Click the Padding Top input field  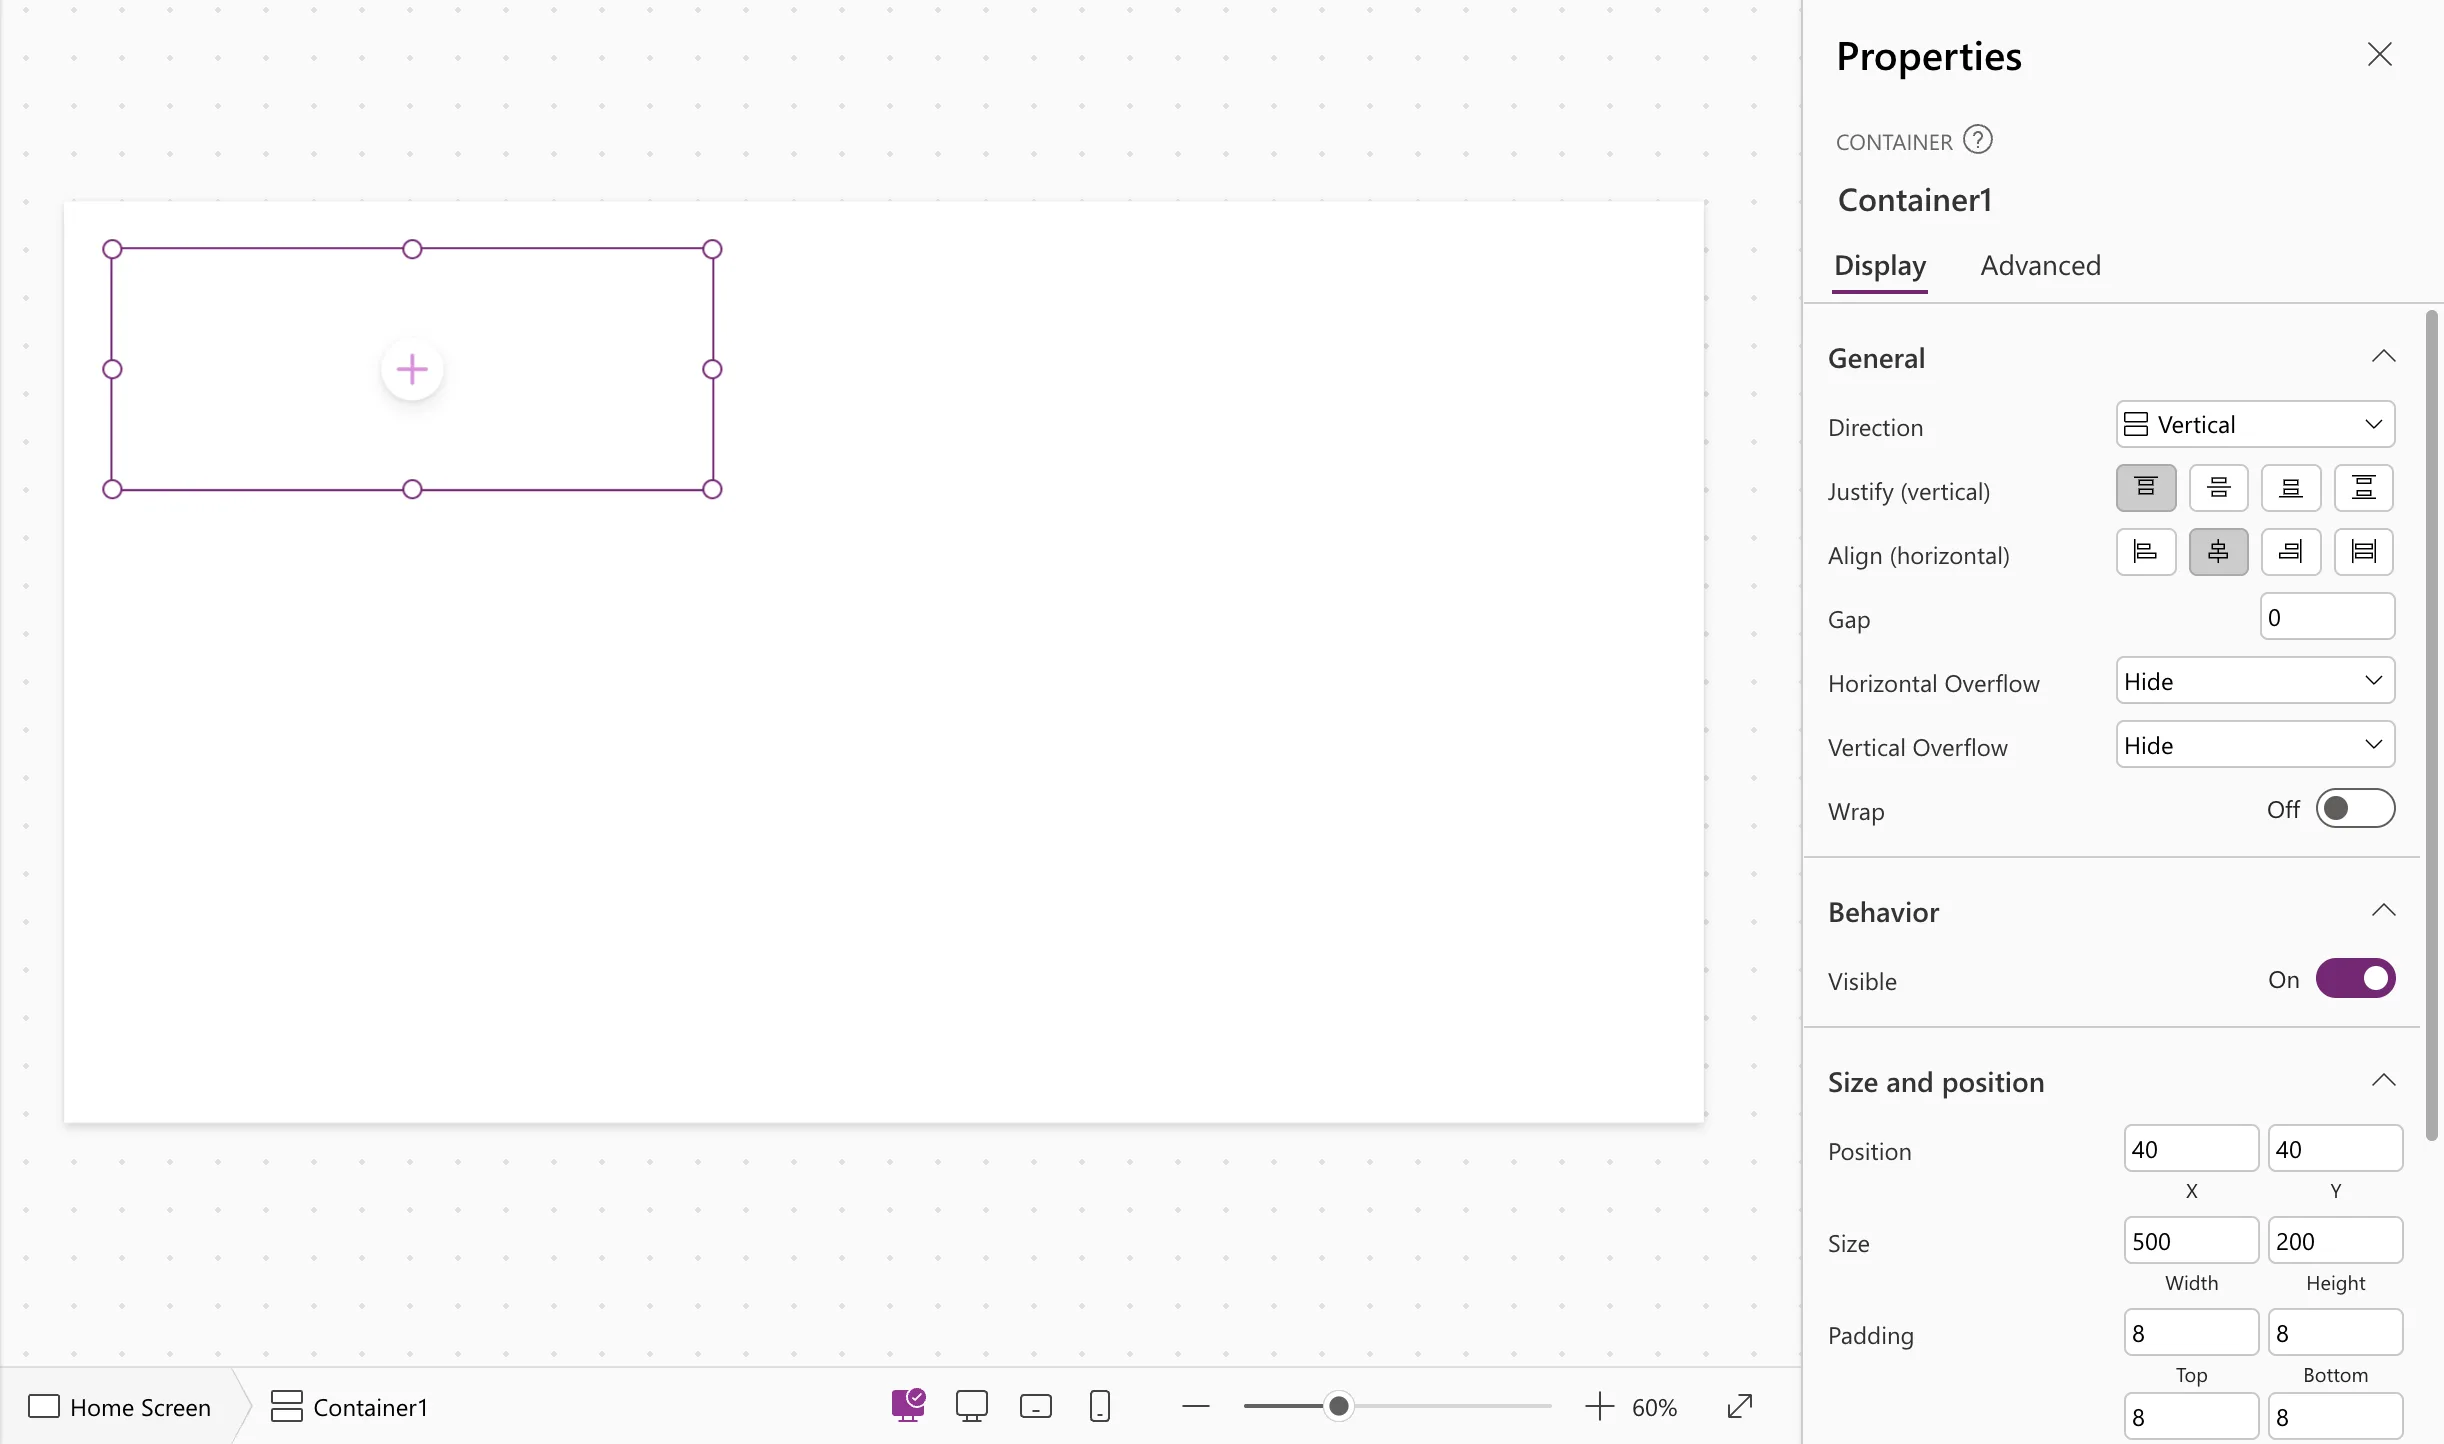[2191, 1333]
